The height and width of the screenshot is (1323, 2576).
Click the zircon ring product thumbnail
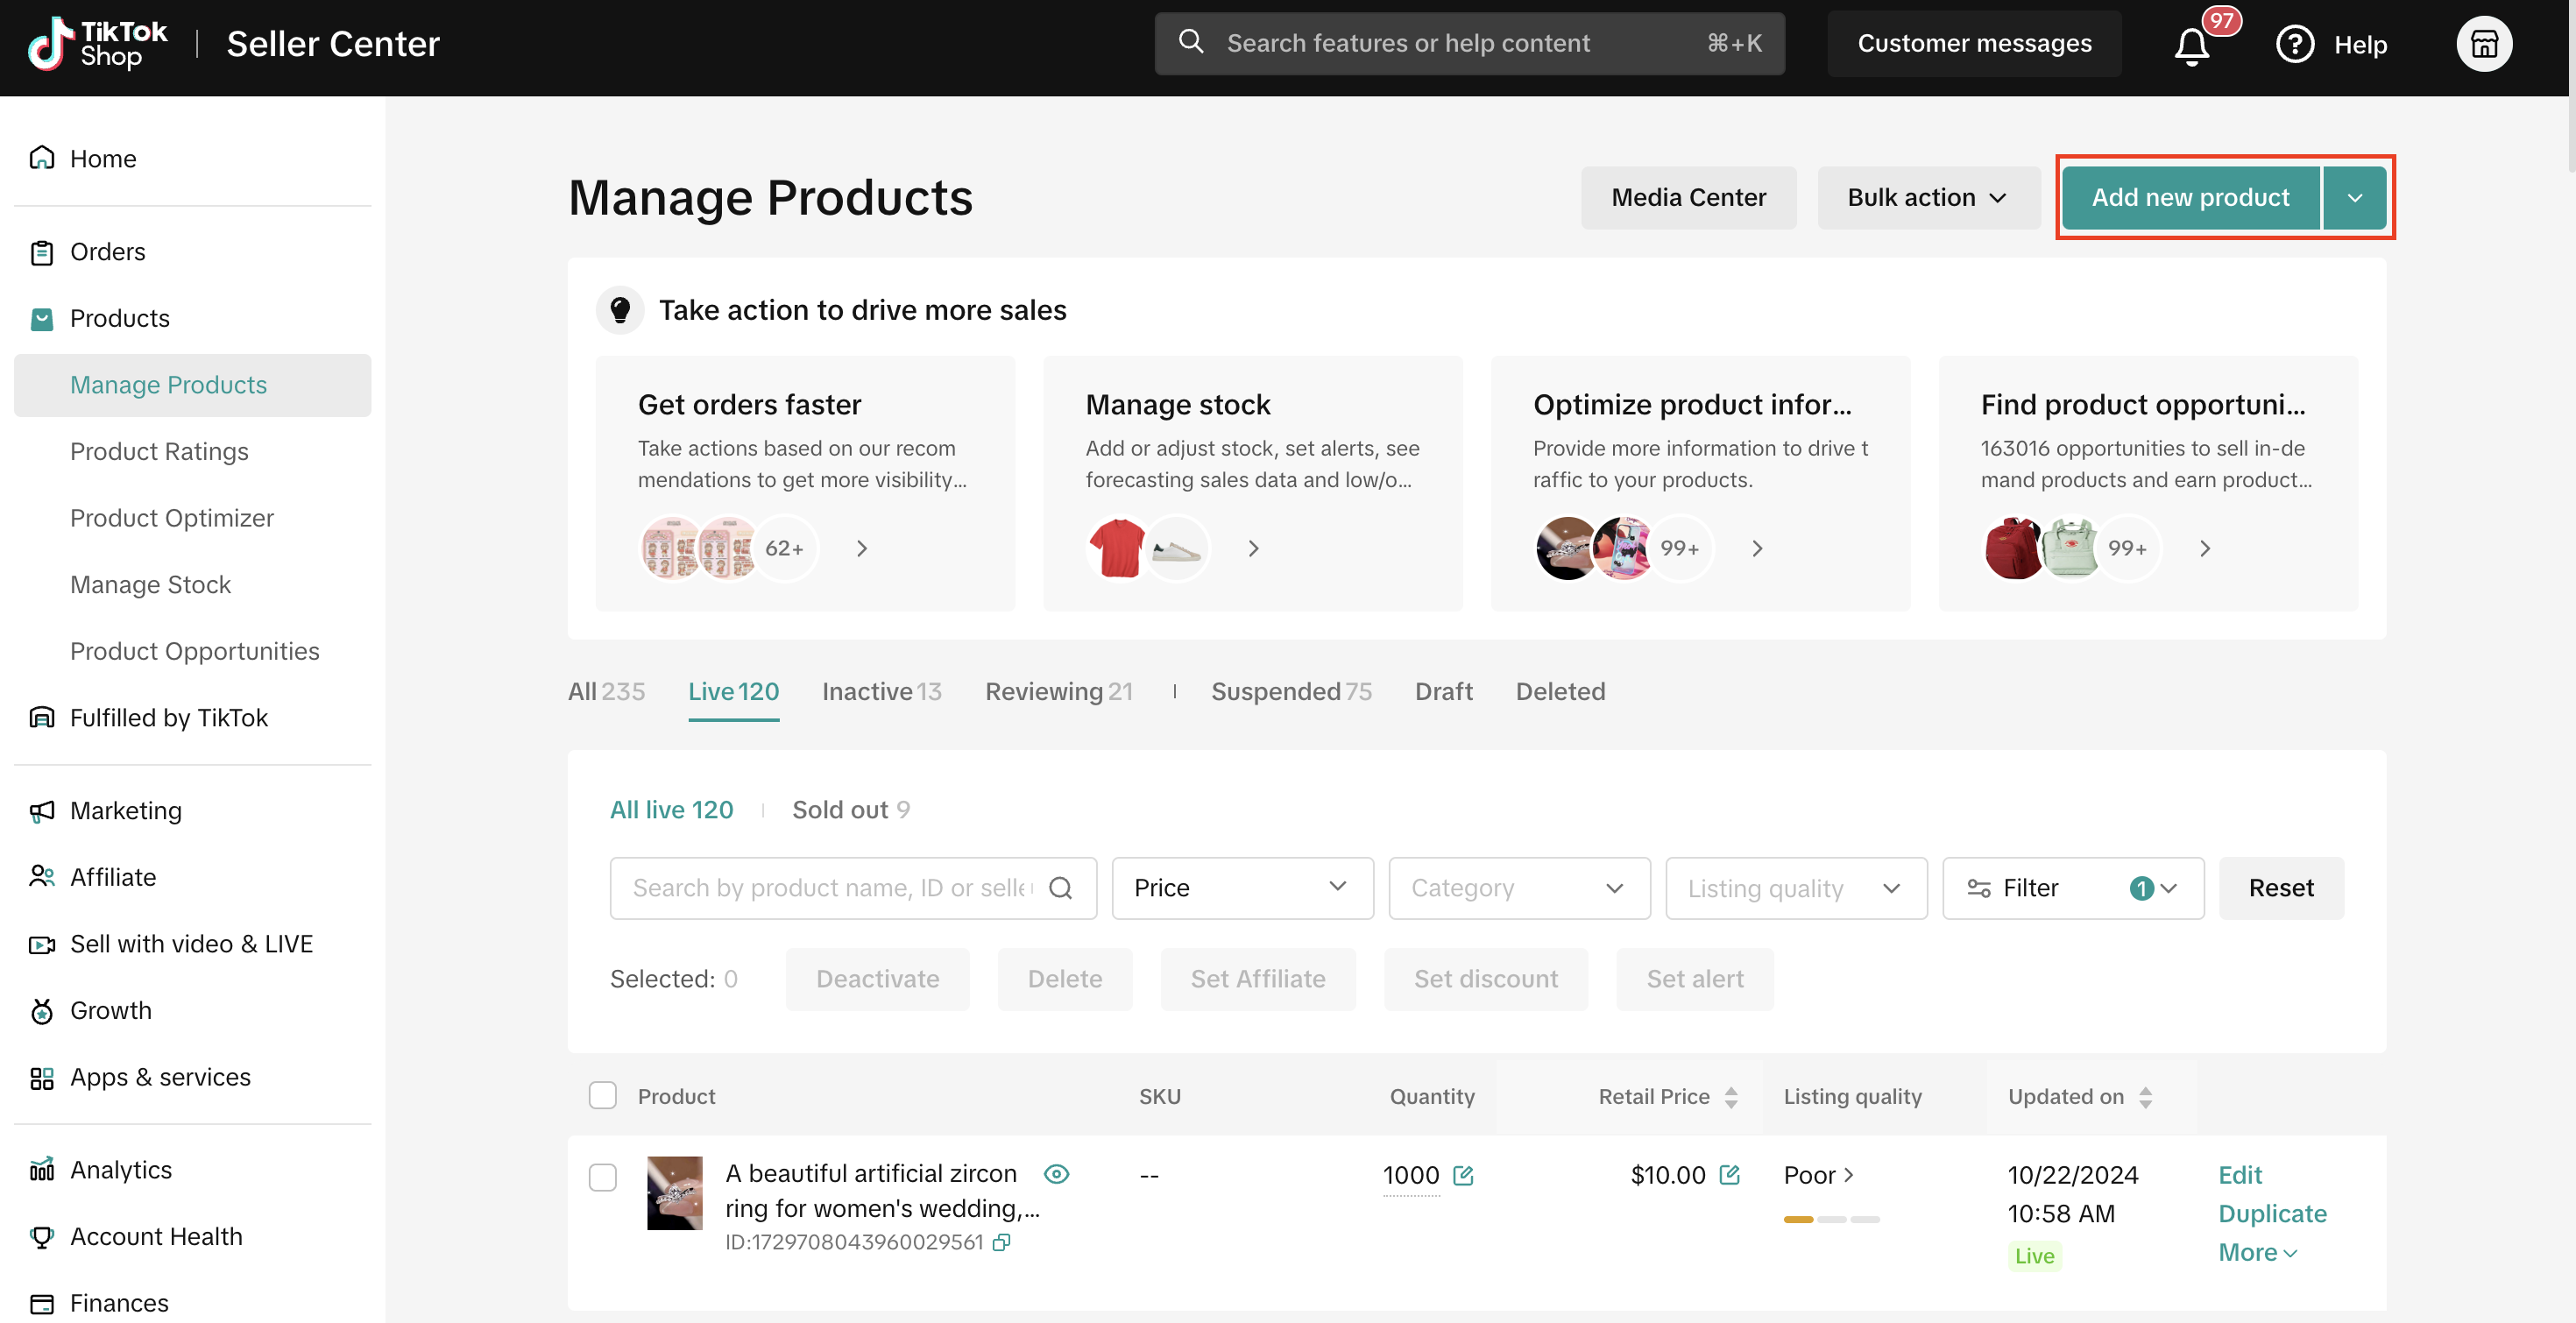tap(675, 1192)
